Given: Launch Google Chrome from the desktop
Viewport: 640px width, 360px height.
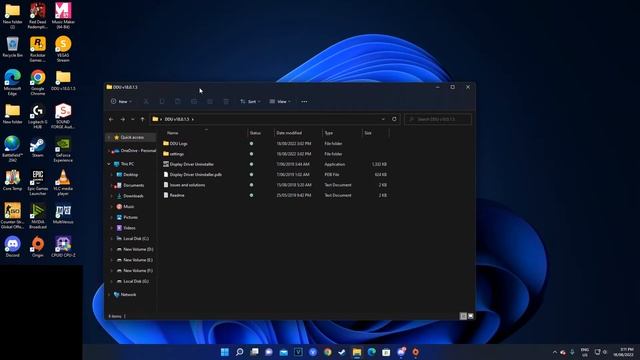Looking at the screenshot, I should pyautogui.click(x=38, y=82).
